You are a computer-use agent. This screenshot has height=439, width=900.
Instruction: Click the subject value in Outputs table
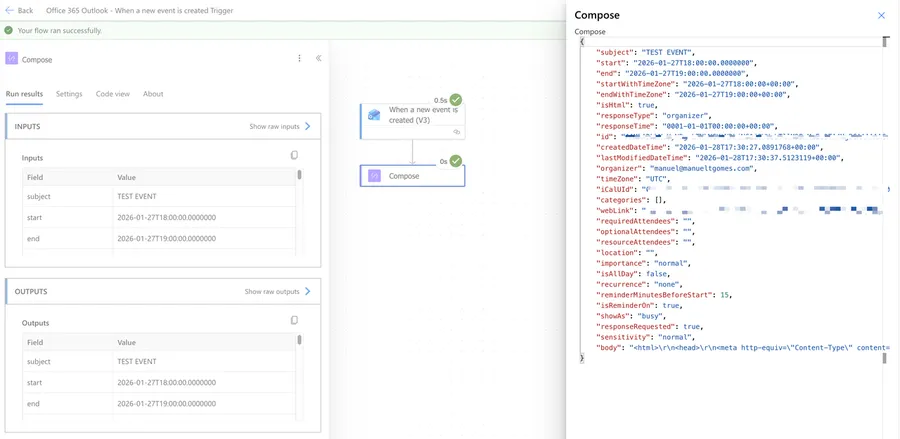[137, 361]
